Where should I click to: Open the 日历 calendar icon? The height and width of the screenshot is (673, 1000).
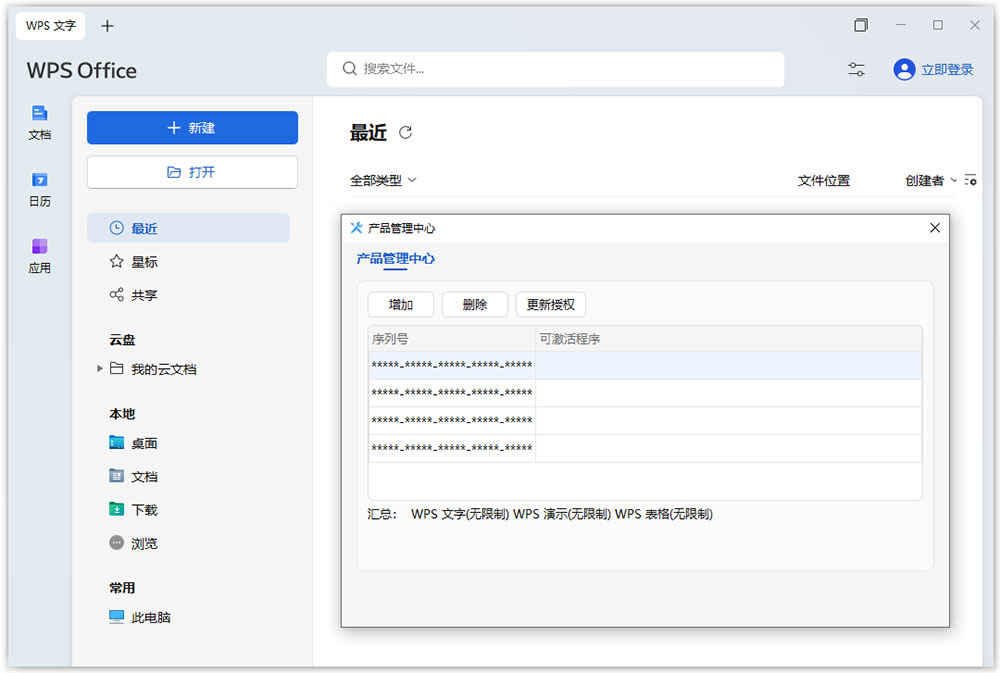click(40, 189)
